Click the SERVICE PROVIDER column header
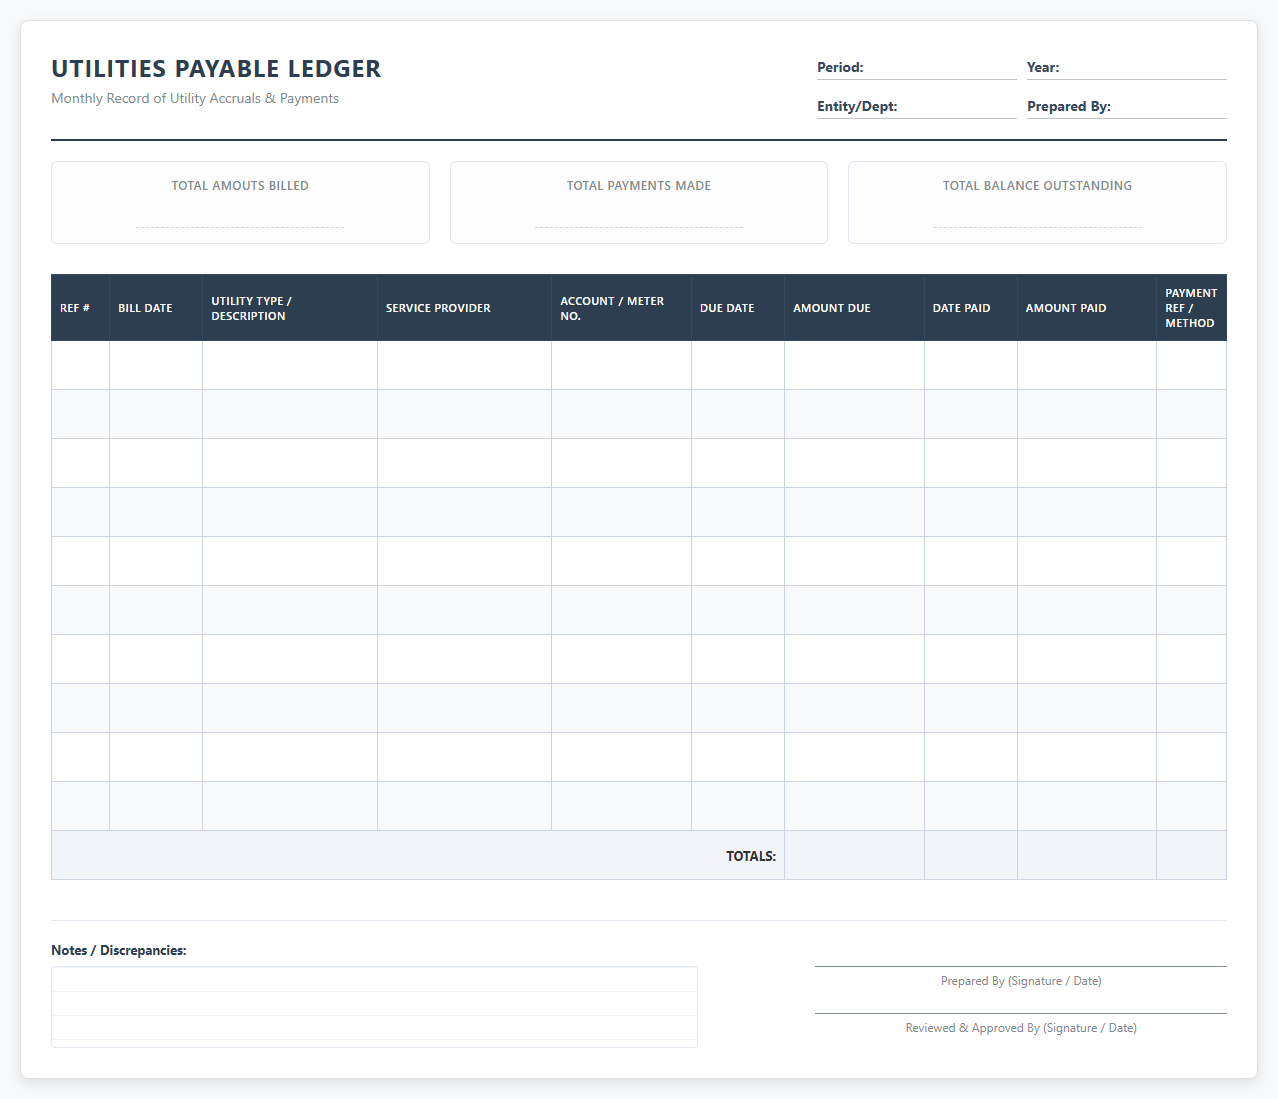Viewport: 1278px width, 1099px height. 464,308
